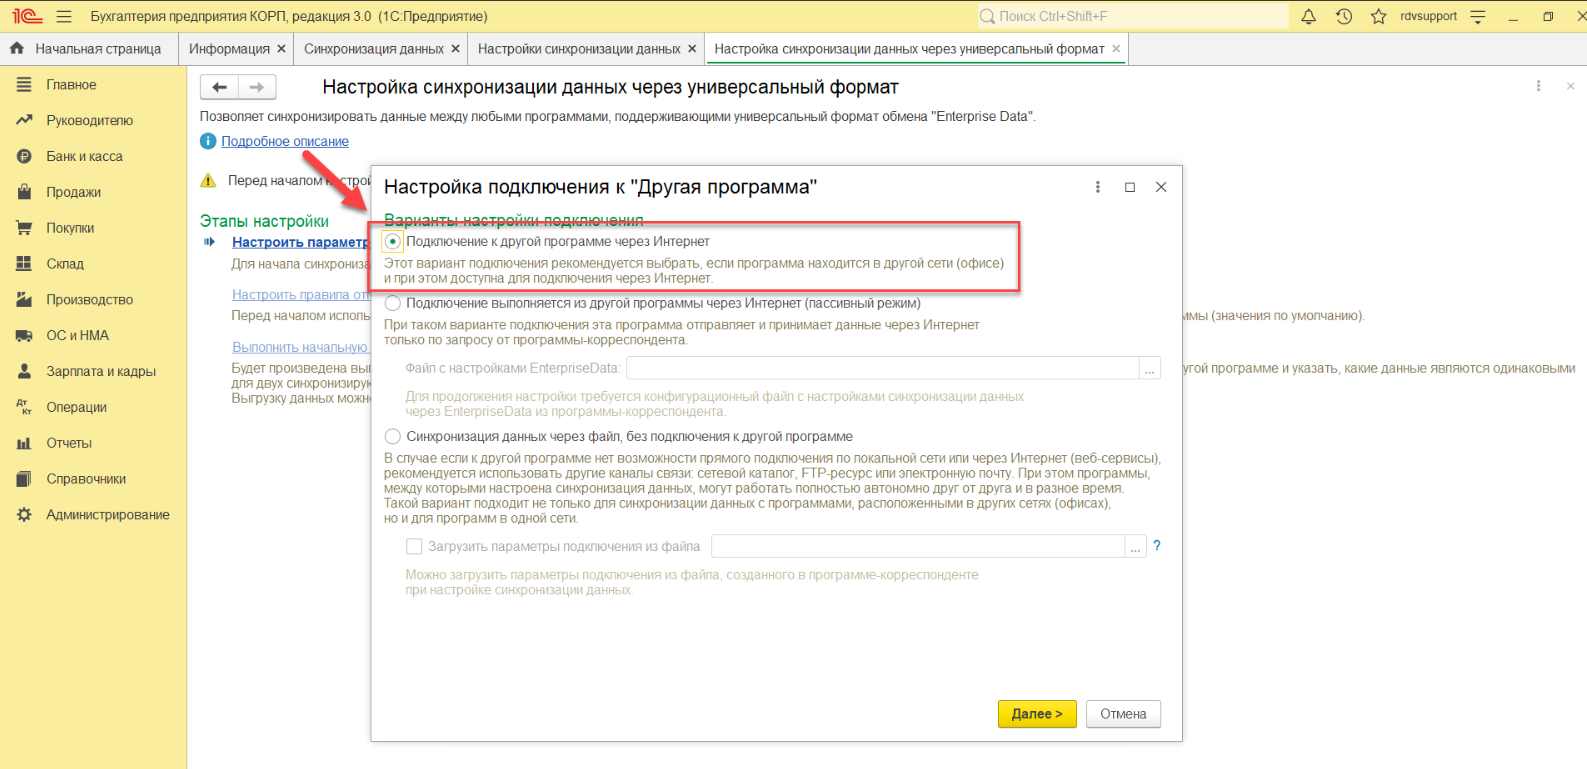Go back with the left arrow button
Image resolution: width=1587 pixels, height=769 pixels.
pos(219,87)
